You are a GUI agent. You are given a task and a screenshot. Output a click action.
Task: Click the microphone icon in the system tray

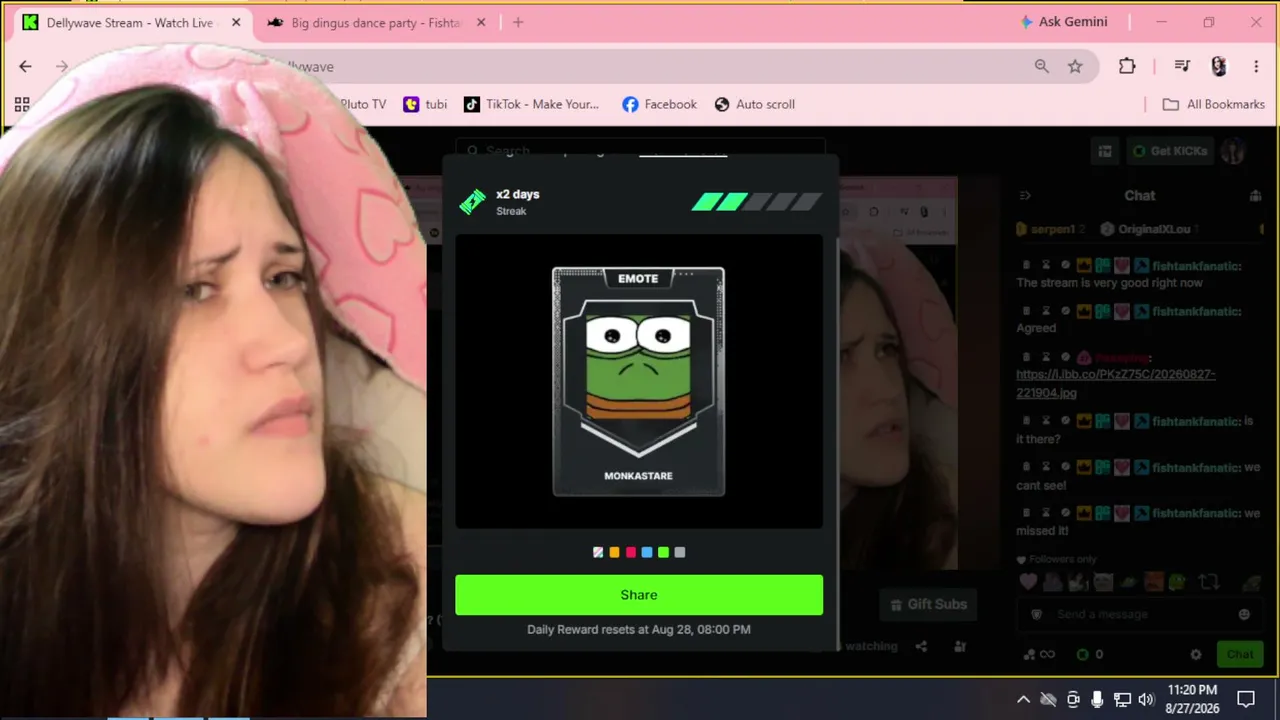pyautogui.click(x=1097, y=699)
